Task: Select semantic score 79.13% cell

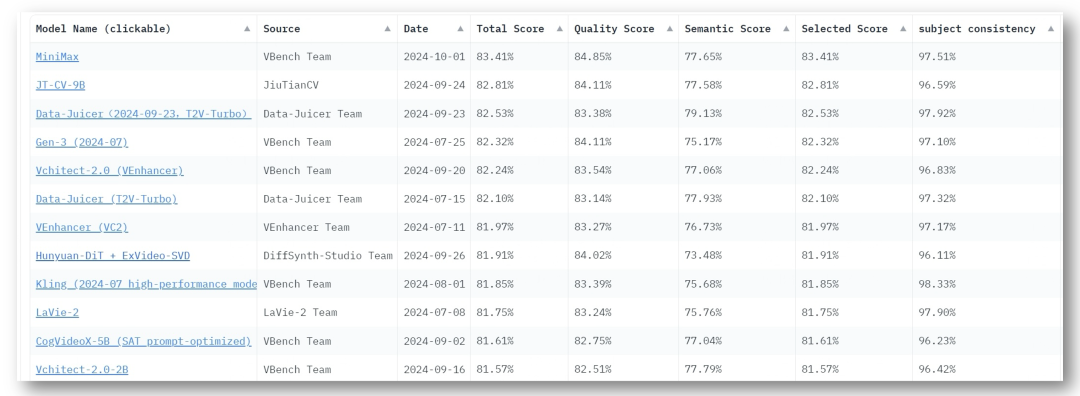Action: 737,114
